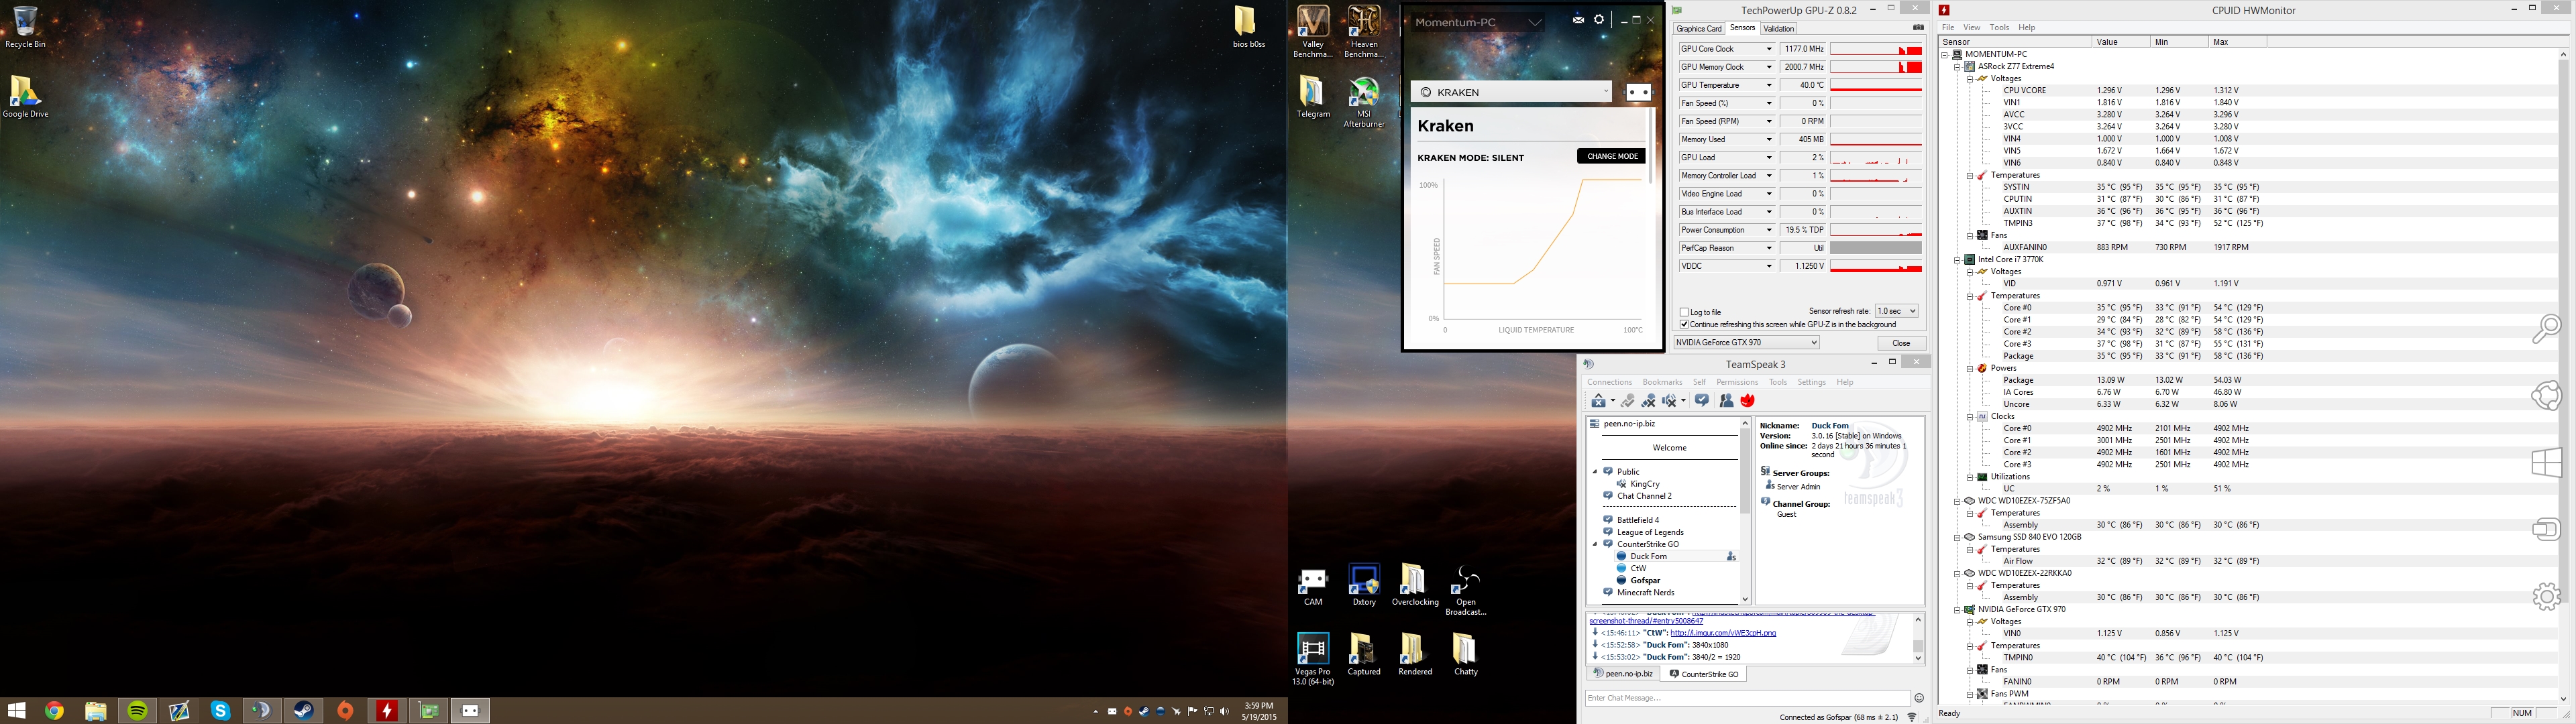Viewport: 2576px width, 724px height.
Task: Select the Overclocking desktop folder
Action: coord(1414,586)
